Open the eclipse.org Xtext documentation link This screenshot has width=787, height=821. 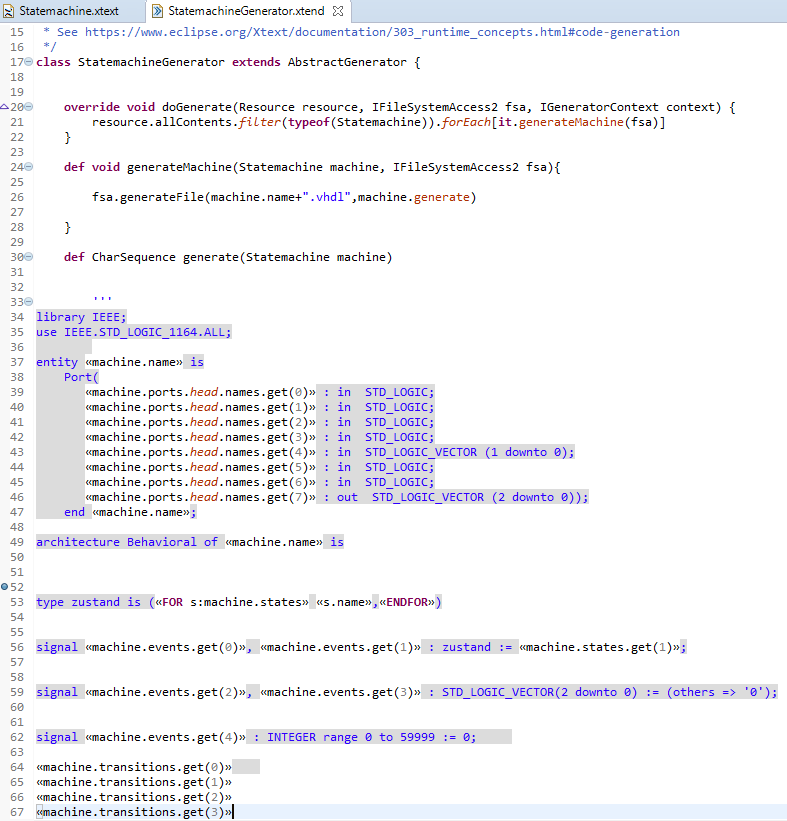pyautogui.click(x=382, y=32)
